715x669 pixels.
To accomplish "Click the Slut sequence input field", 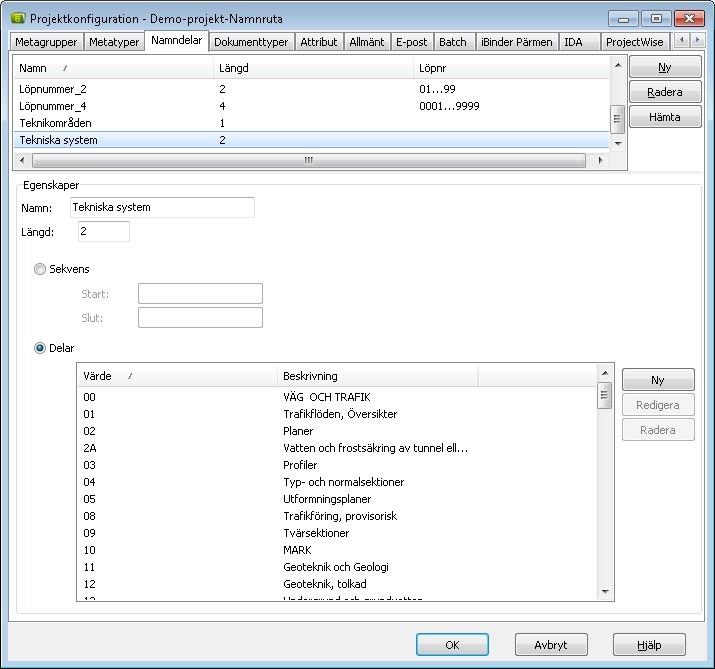I will pos(200,317).
